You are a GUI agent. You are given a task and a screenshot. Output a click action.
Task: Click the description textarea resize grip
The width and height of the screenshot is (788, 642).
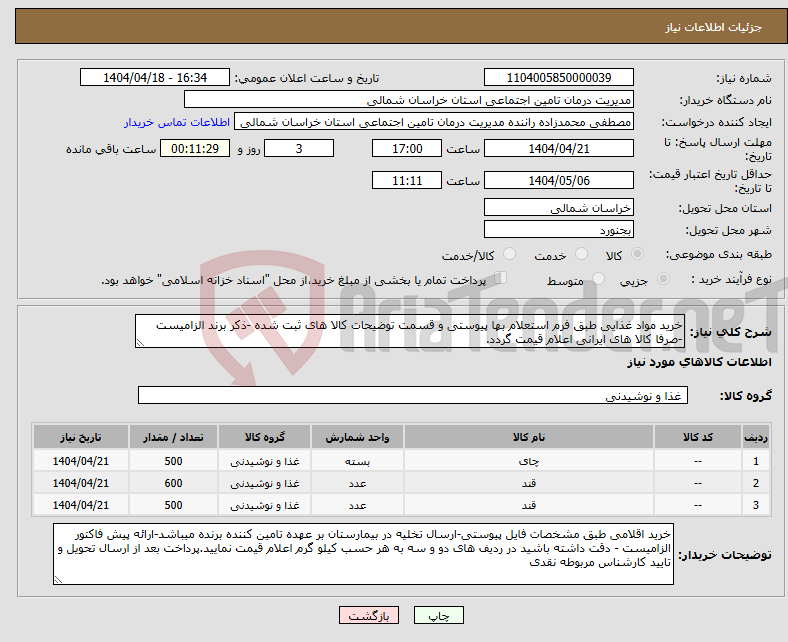140,343
